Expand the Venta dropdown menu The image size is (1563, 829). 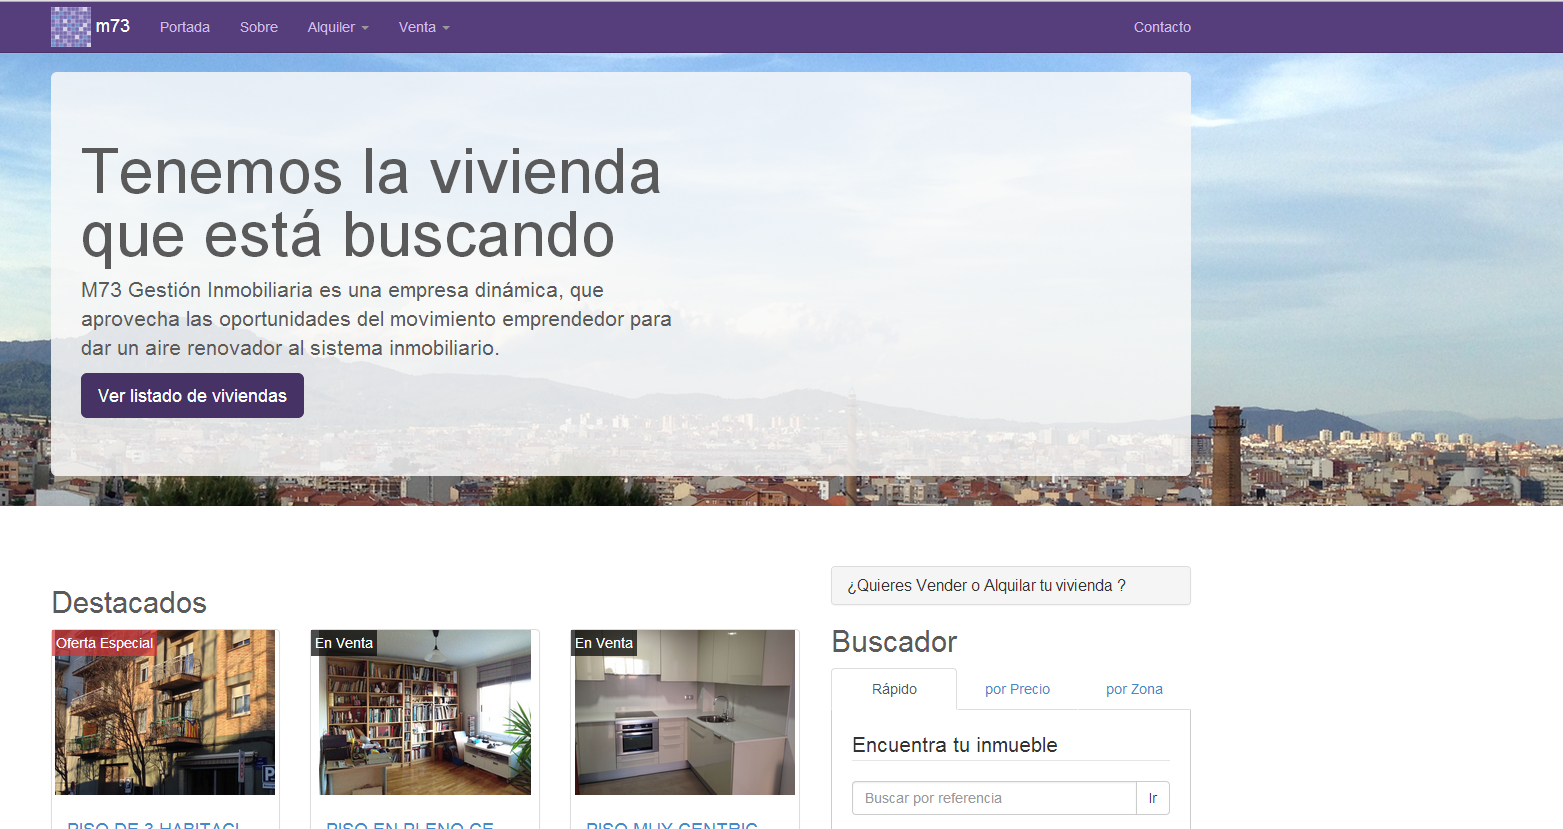[x=424, y=27]
